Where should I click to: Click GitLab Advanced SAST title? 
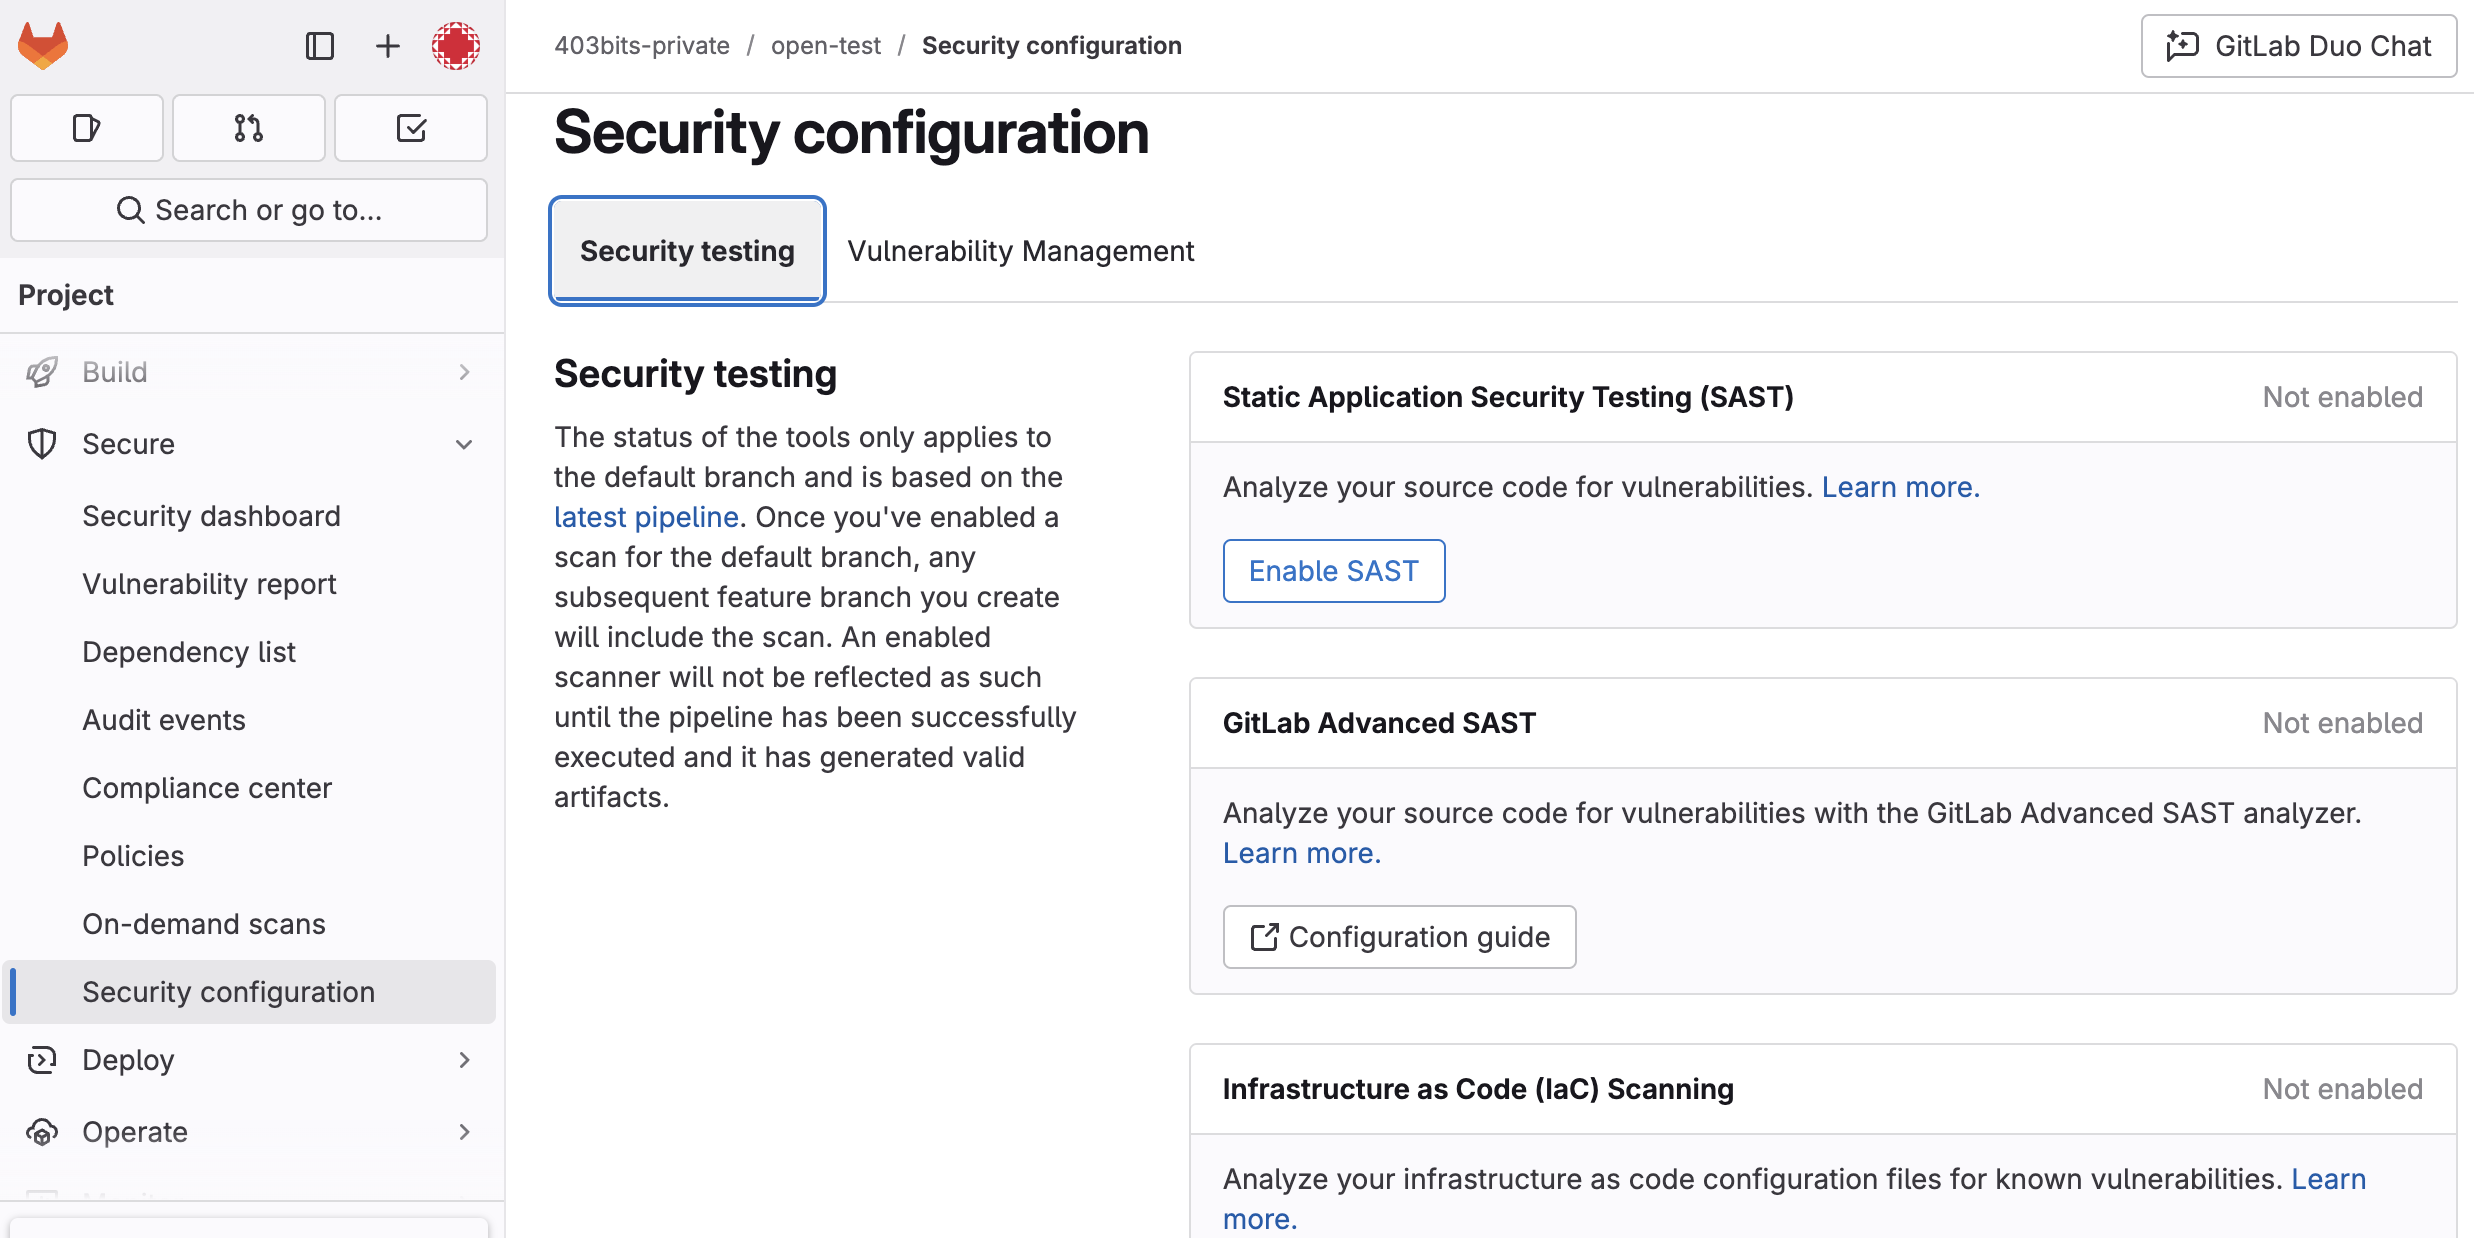click(x=1379, y=723)
